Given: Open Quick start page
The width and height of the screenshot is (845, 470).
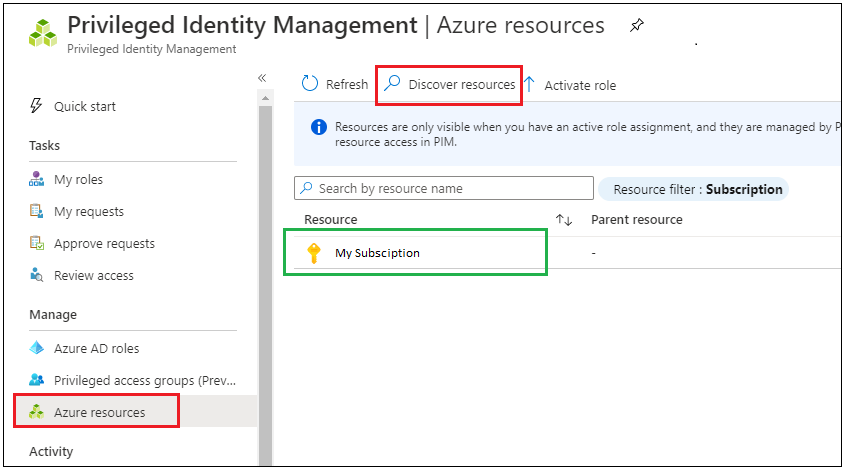Looking at the screenshot, I should 85,107.
